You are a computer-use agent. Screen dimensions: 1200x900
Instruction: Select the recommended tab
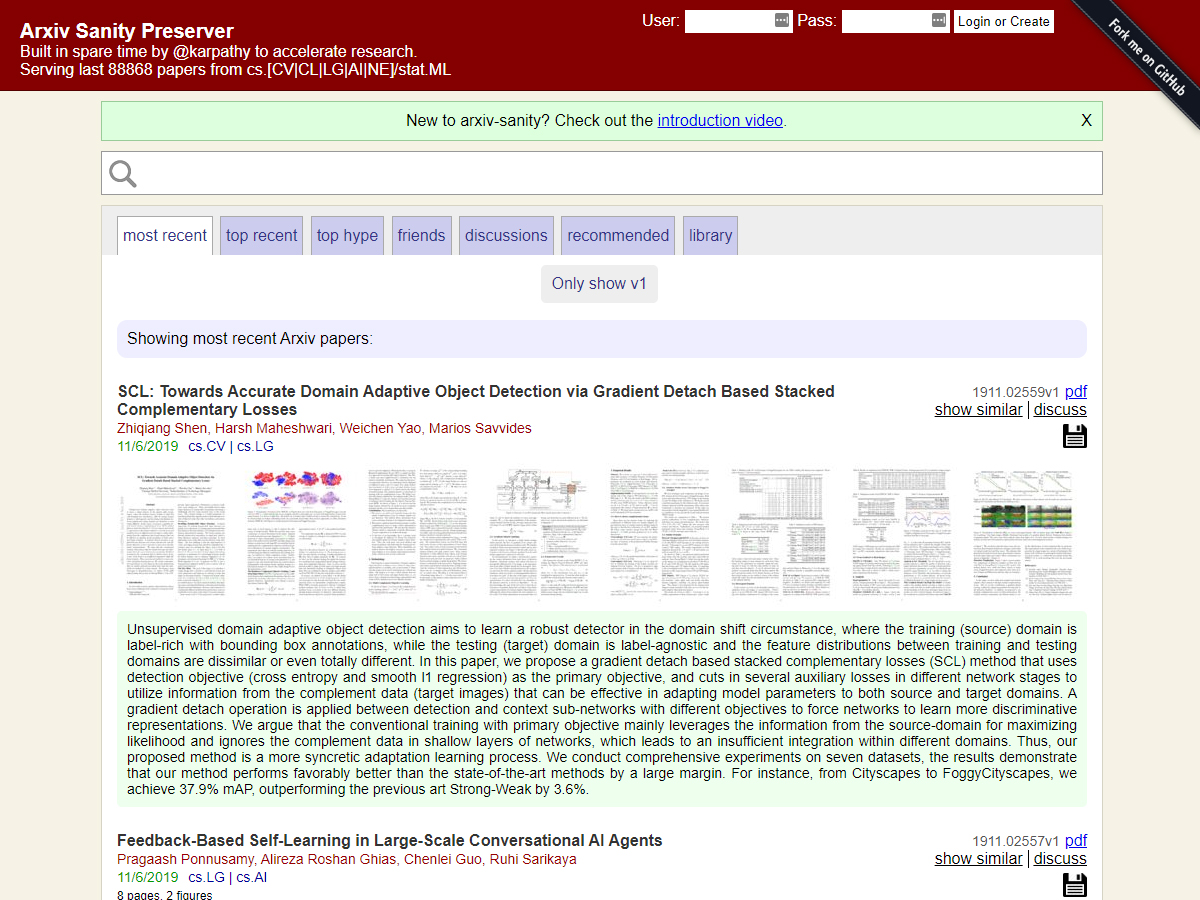[618, 236]
